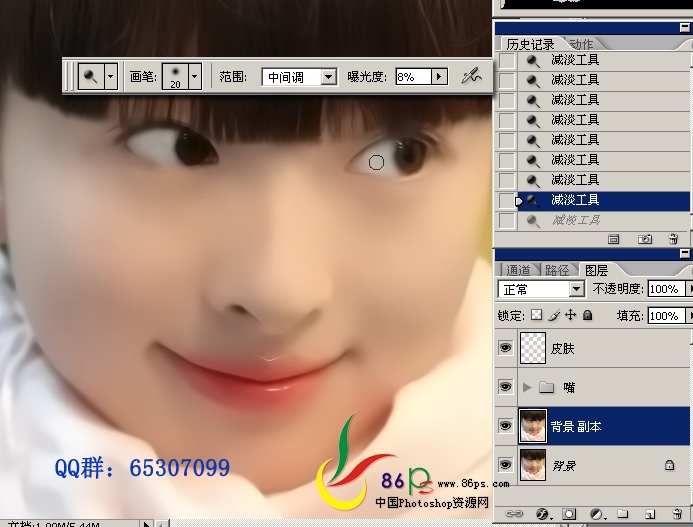Move the history state marker on the highlighted row
Viewport: 693px width, 527px height.
pos(519,201)
